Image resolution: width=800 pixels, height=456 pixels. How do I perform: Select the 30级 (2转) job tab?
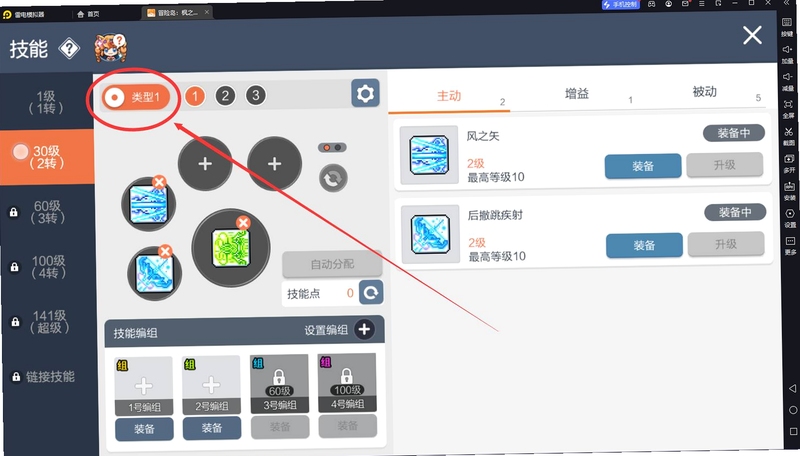[47, 157]
